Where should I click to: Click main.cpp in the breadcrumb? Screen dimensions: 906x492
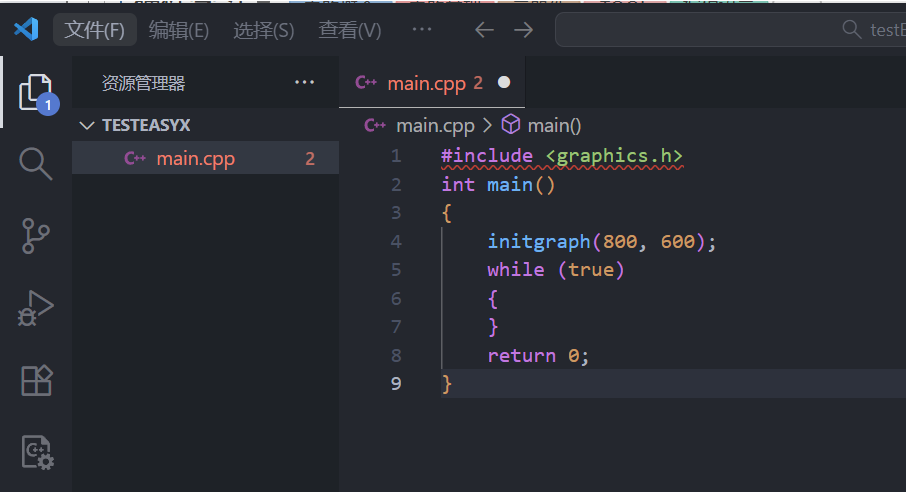pos(435,126)
